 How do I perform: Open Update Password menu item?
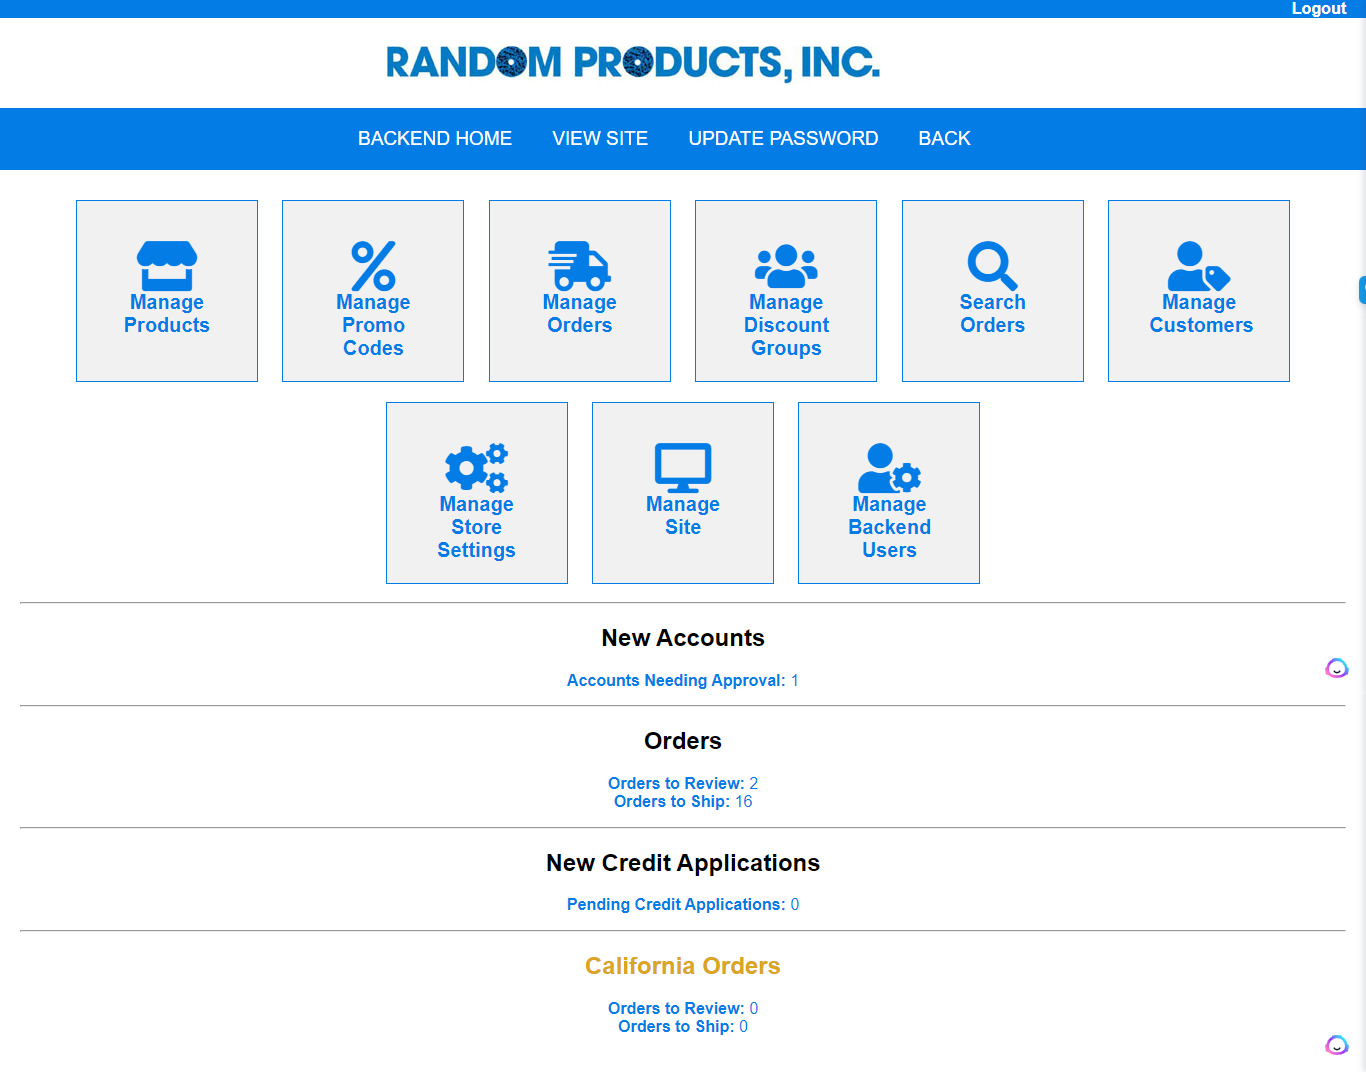(x=783, y=139)
